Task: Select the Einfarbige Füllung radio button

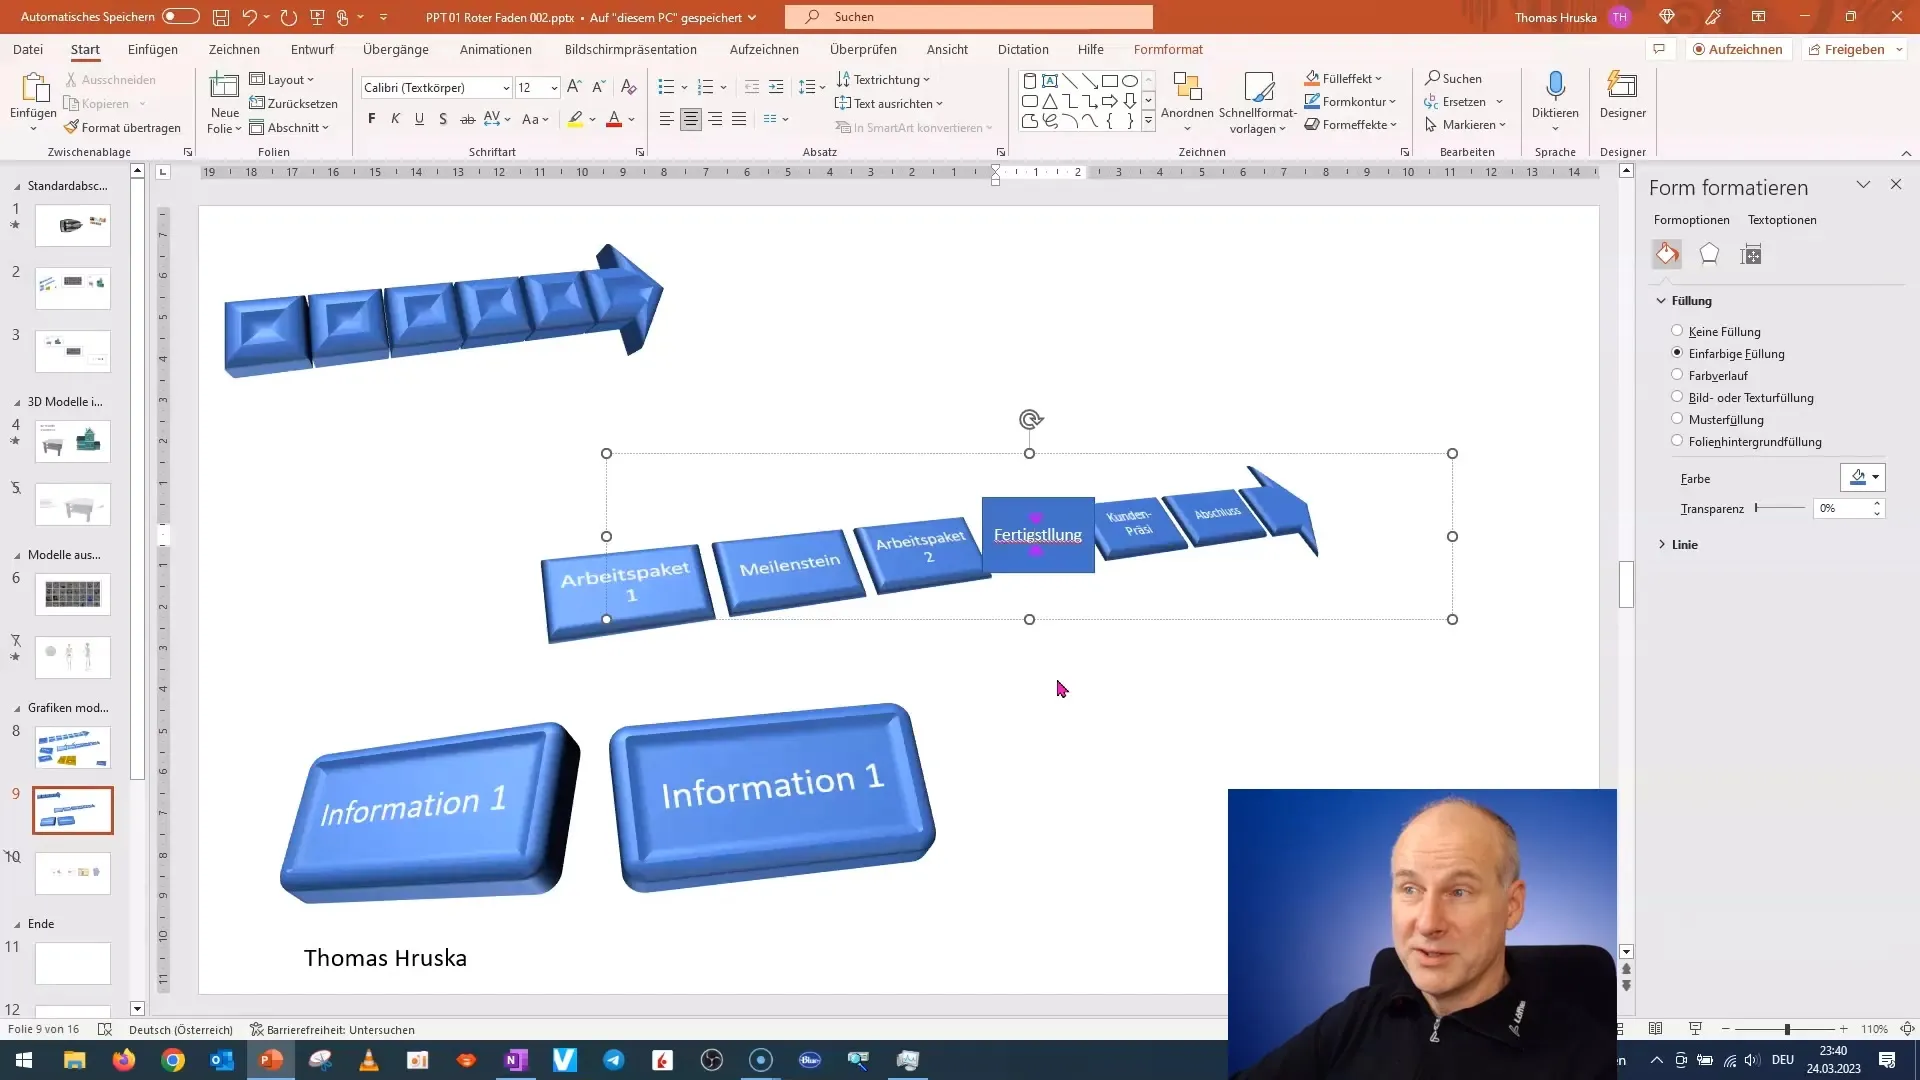Action: tap(1676, 352)
